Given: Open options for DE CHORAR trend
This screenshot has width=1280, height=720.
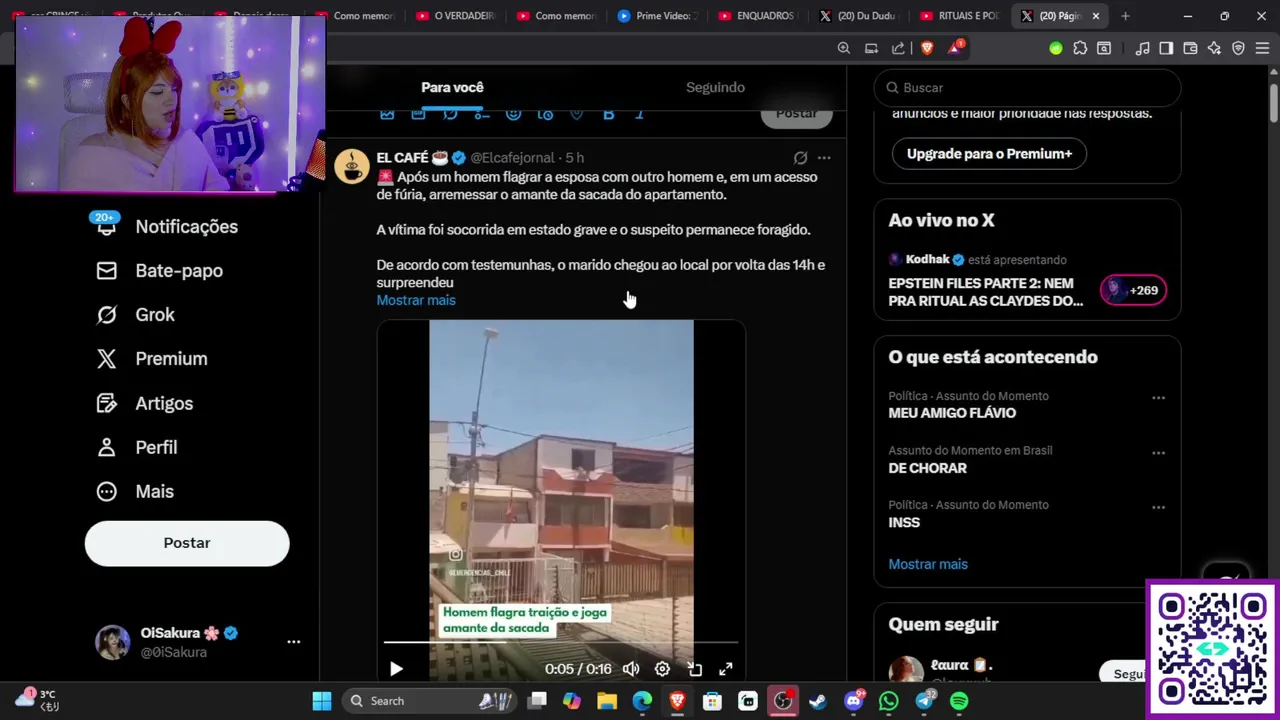Looking at the screenshot, I should click(1158, 453).
